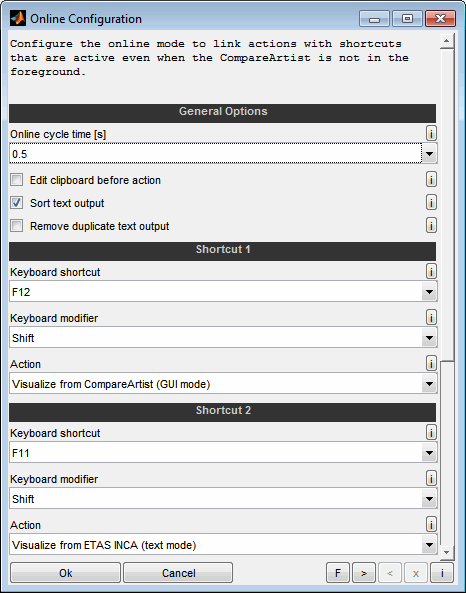Image resolution: width=466 pixels, height=593 pixels.
Task: Click the Cancel button
Action: [x=178, y=573]
